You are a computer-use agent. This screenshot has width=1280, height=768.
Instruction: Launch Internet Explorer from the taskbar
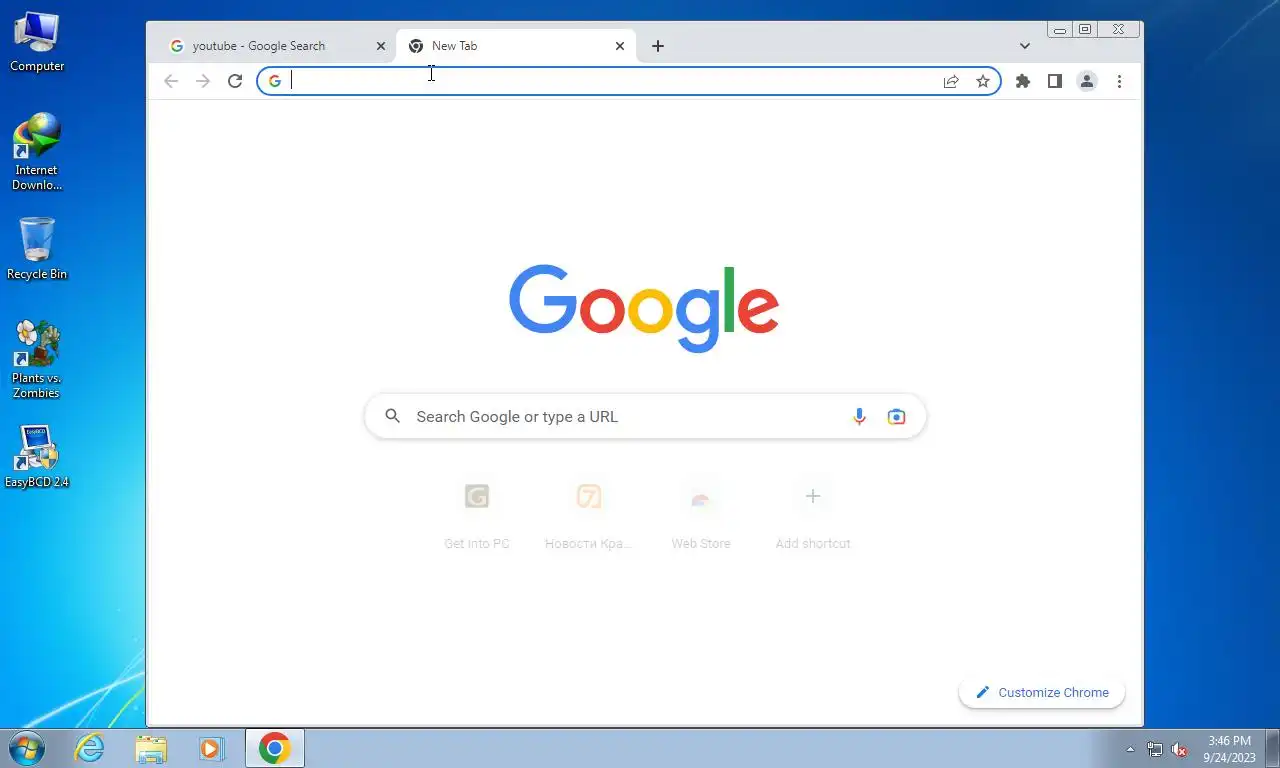90,748
